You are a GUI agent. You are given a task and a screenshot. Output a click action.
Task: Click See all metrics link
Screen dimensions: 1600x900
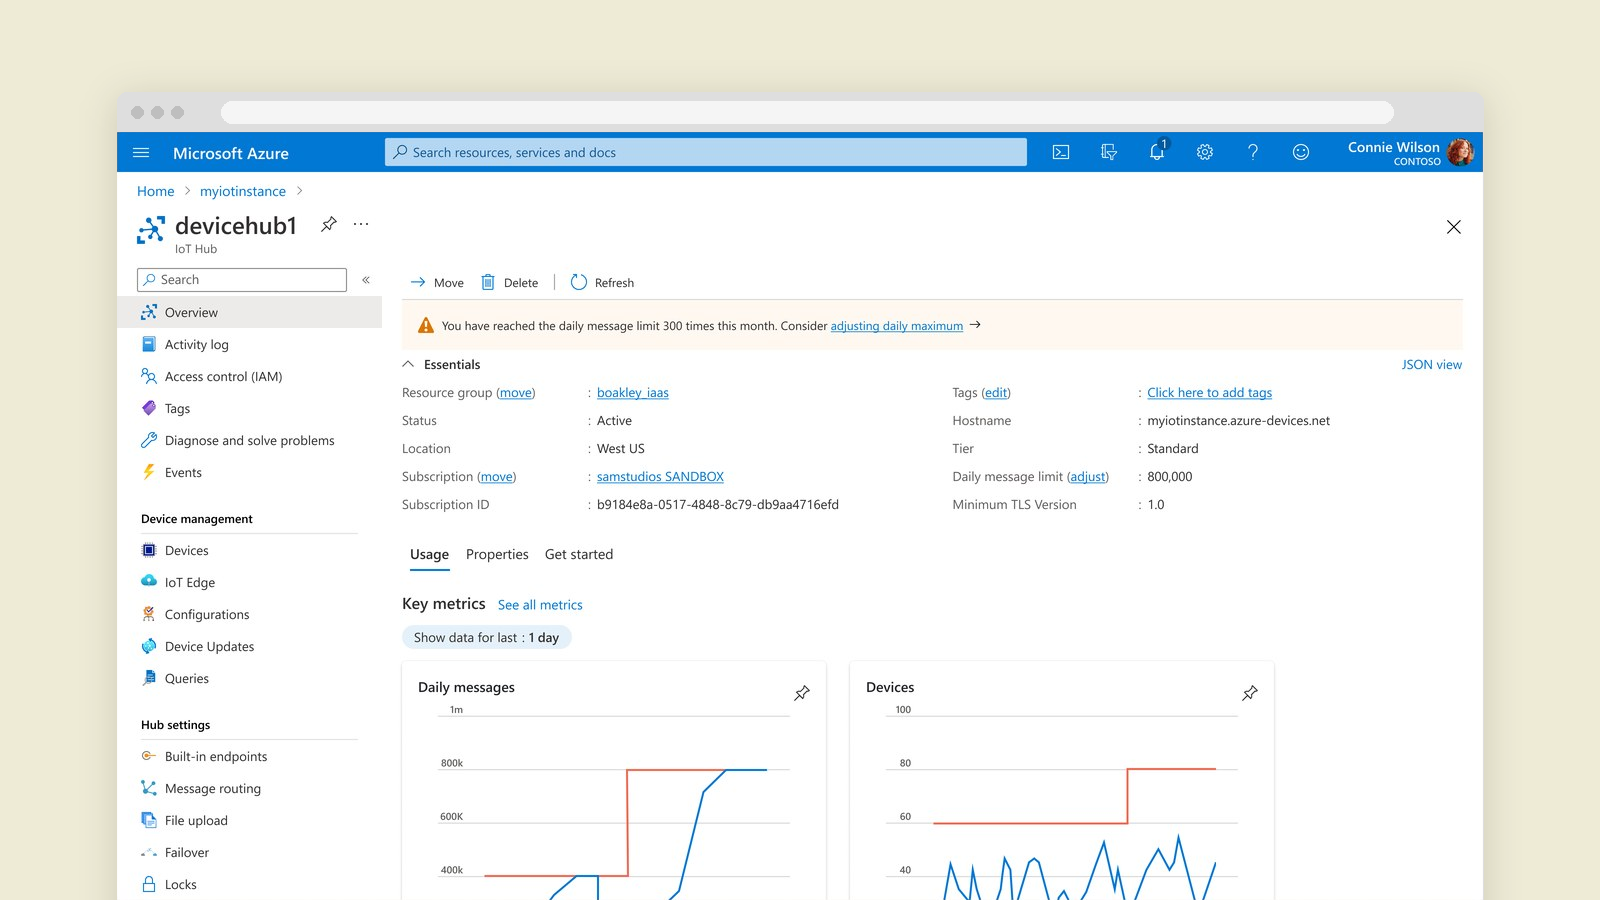540,605
